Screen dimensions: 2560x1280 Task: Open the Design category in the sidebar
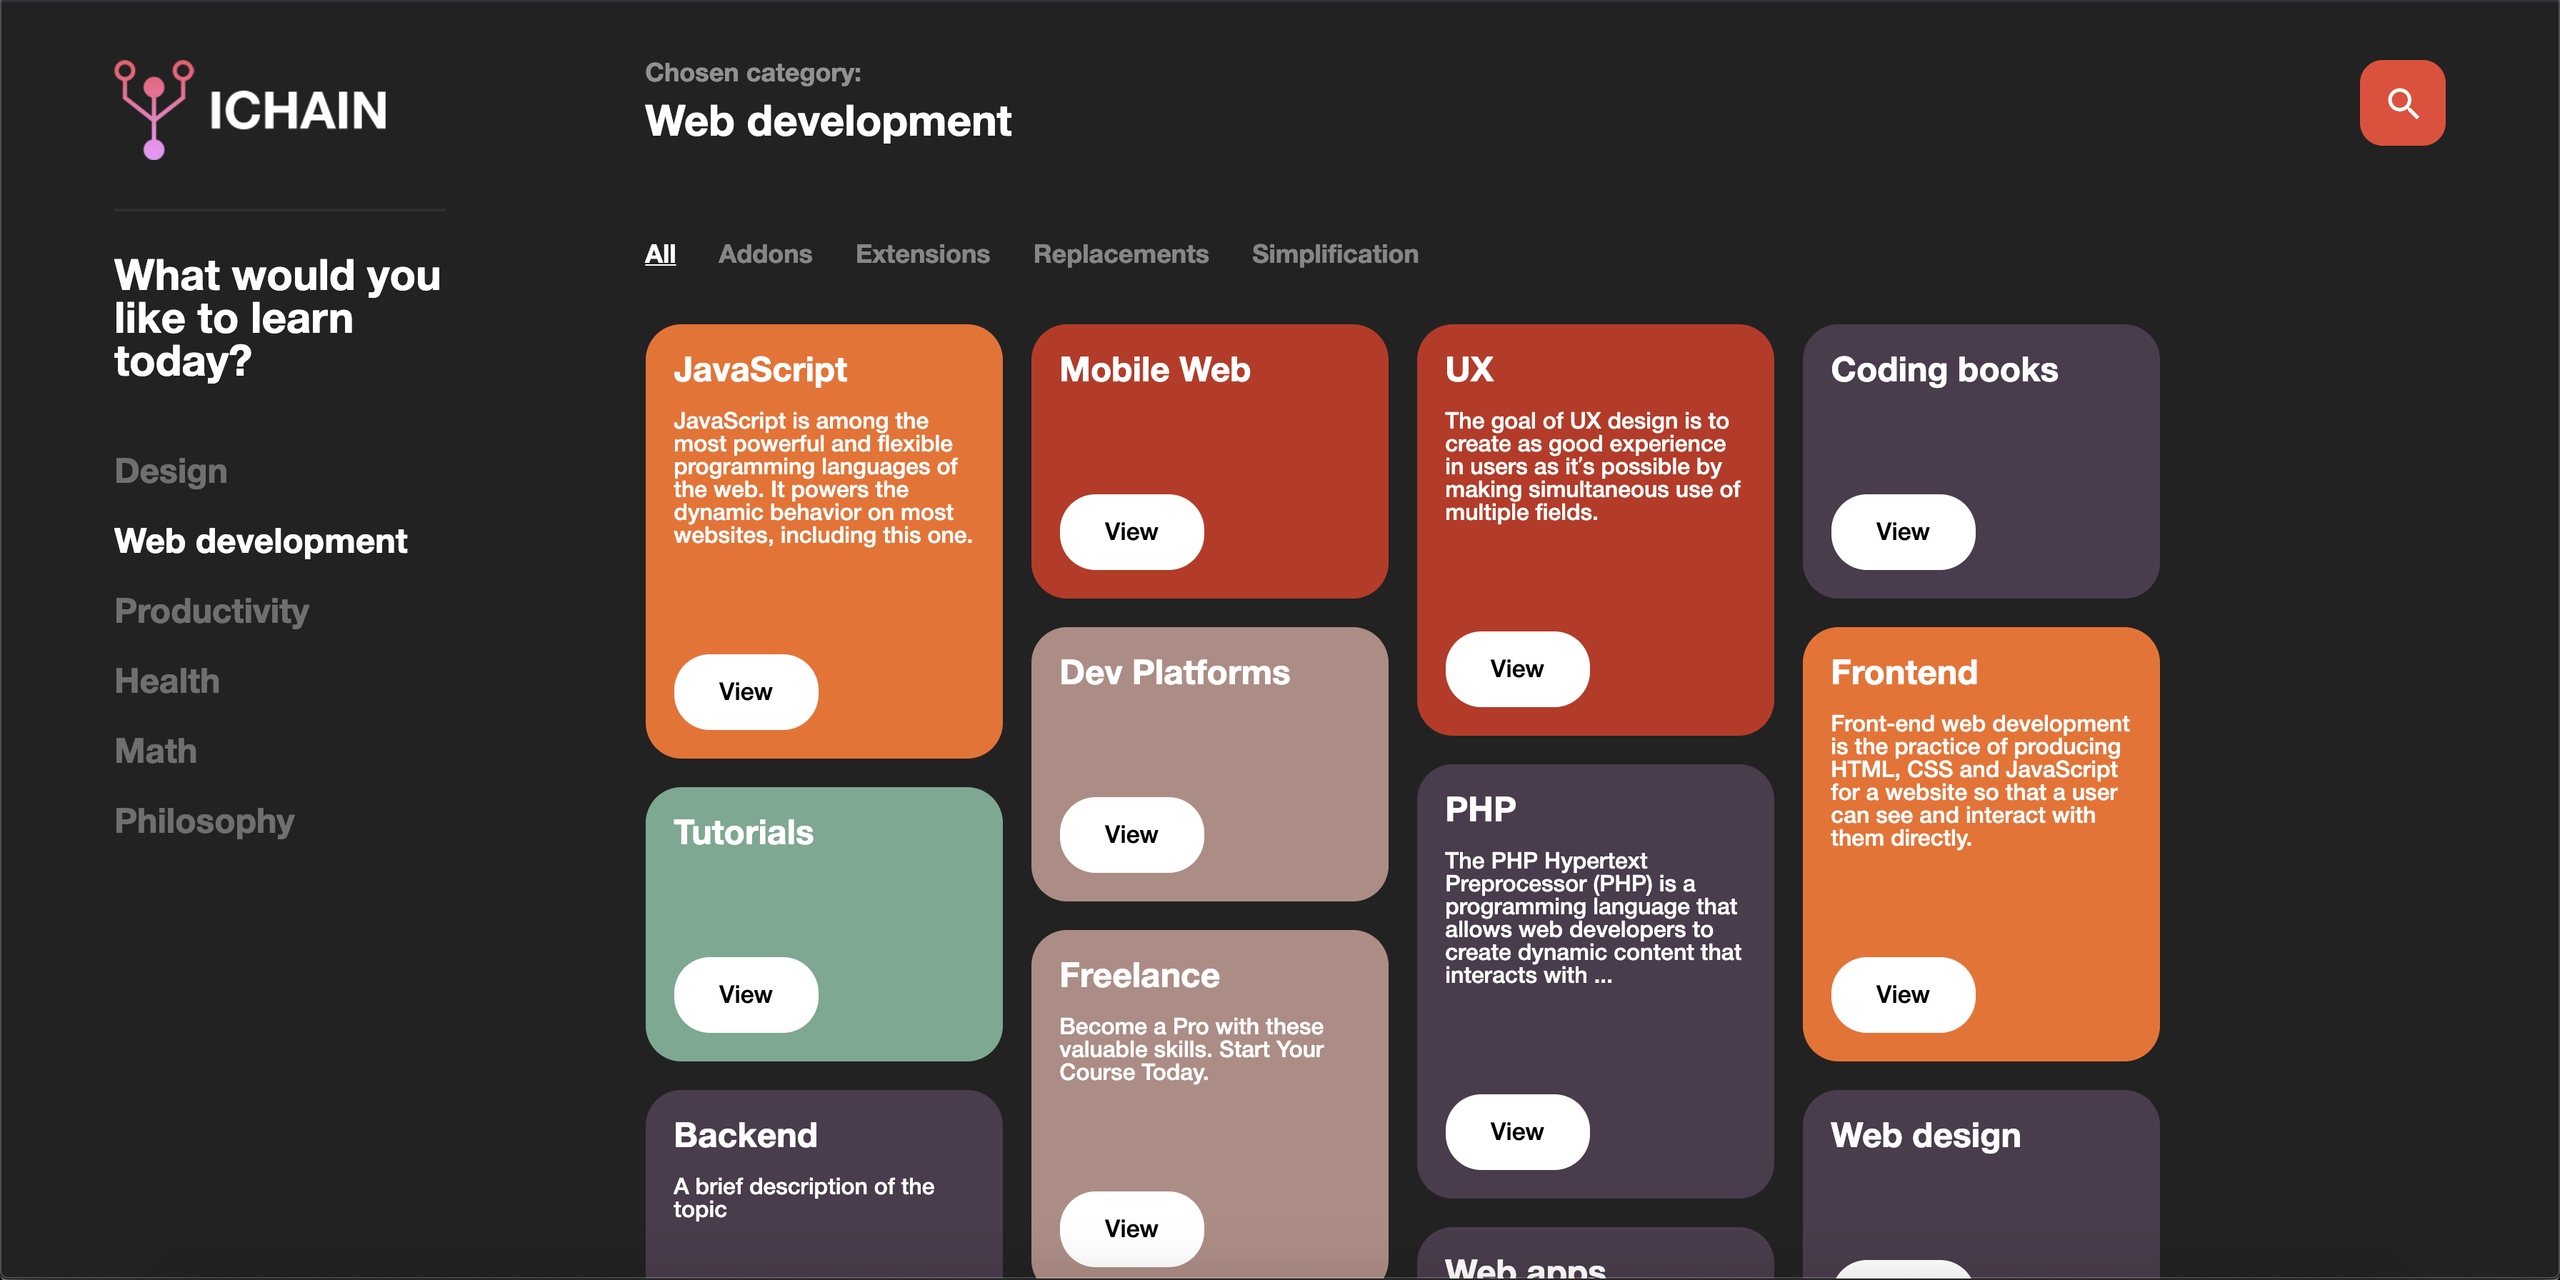pyautogui.click(x=171, y=471)
